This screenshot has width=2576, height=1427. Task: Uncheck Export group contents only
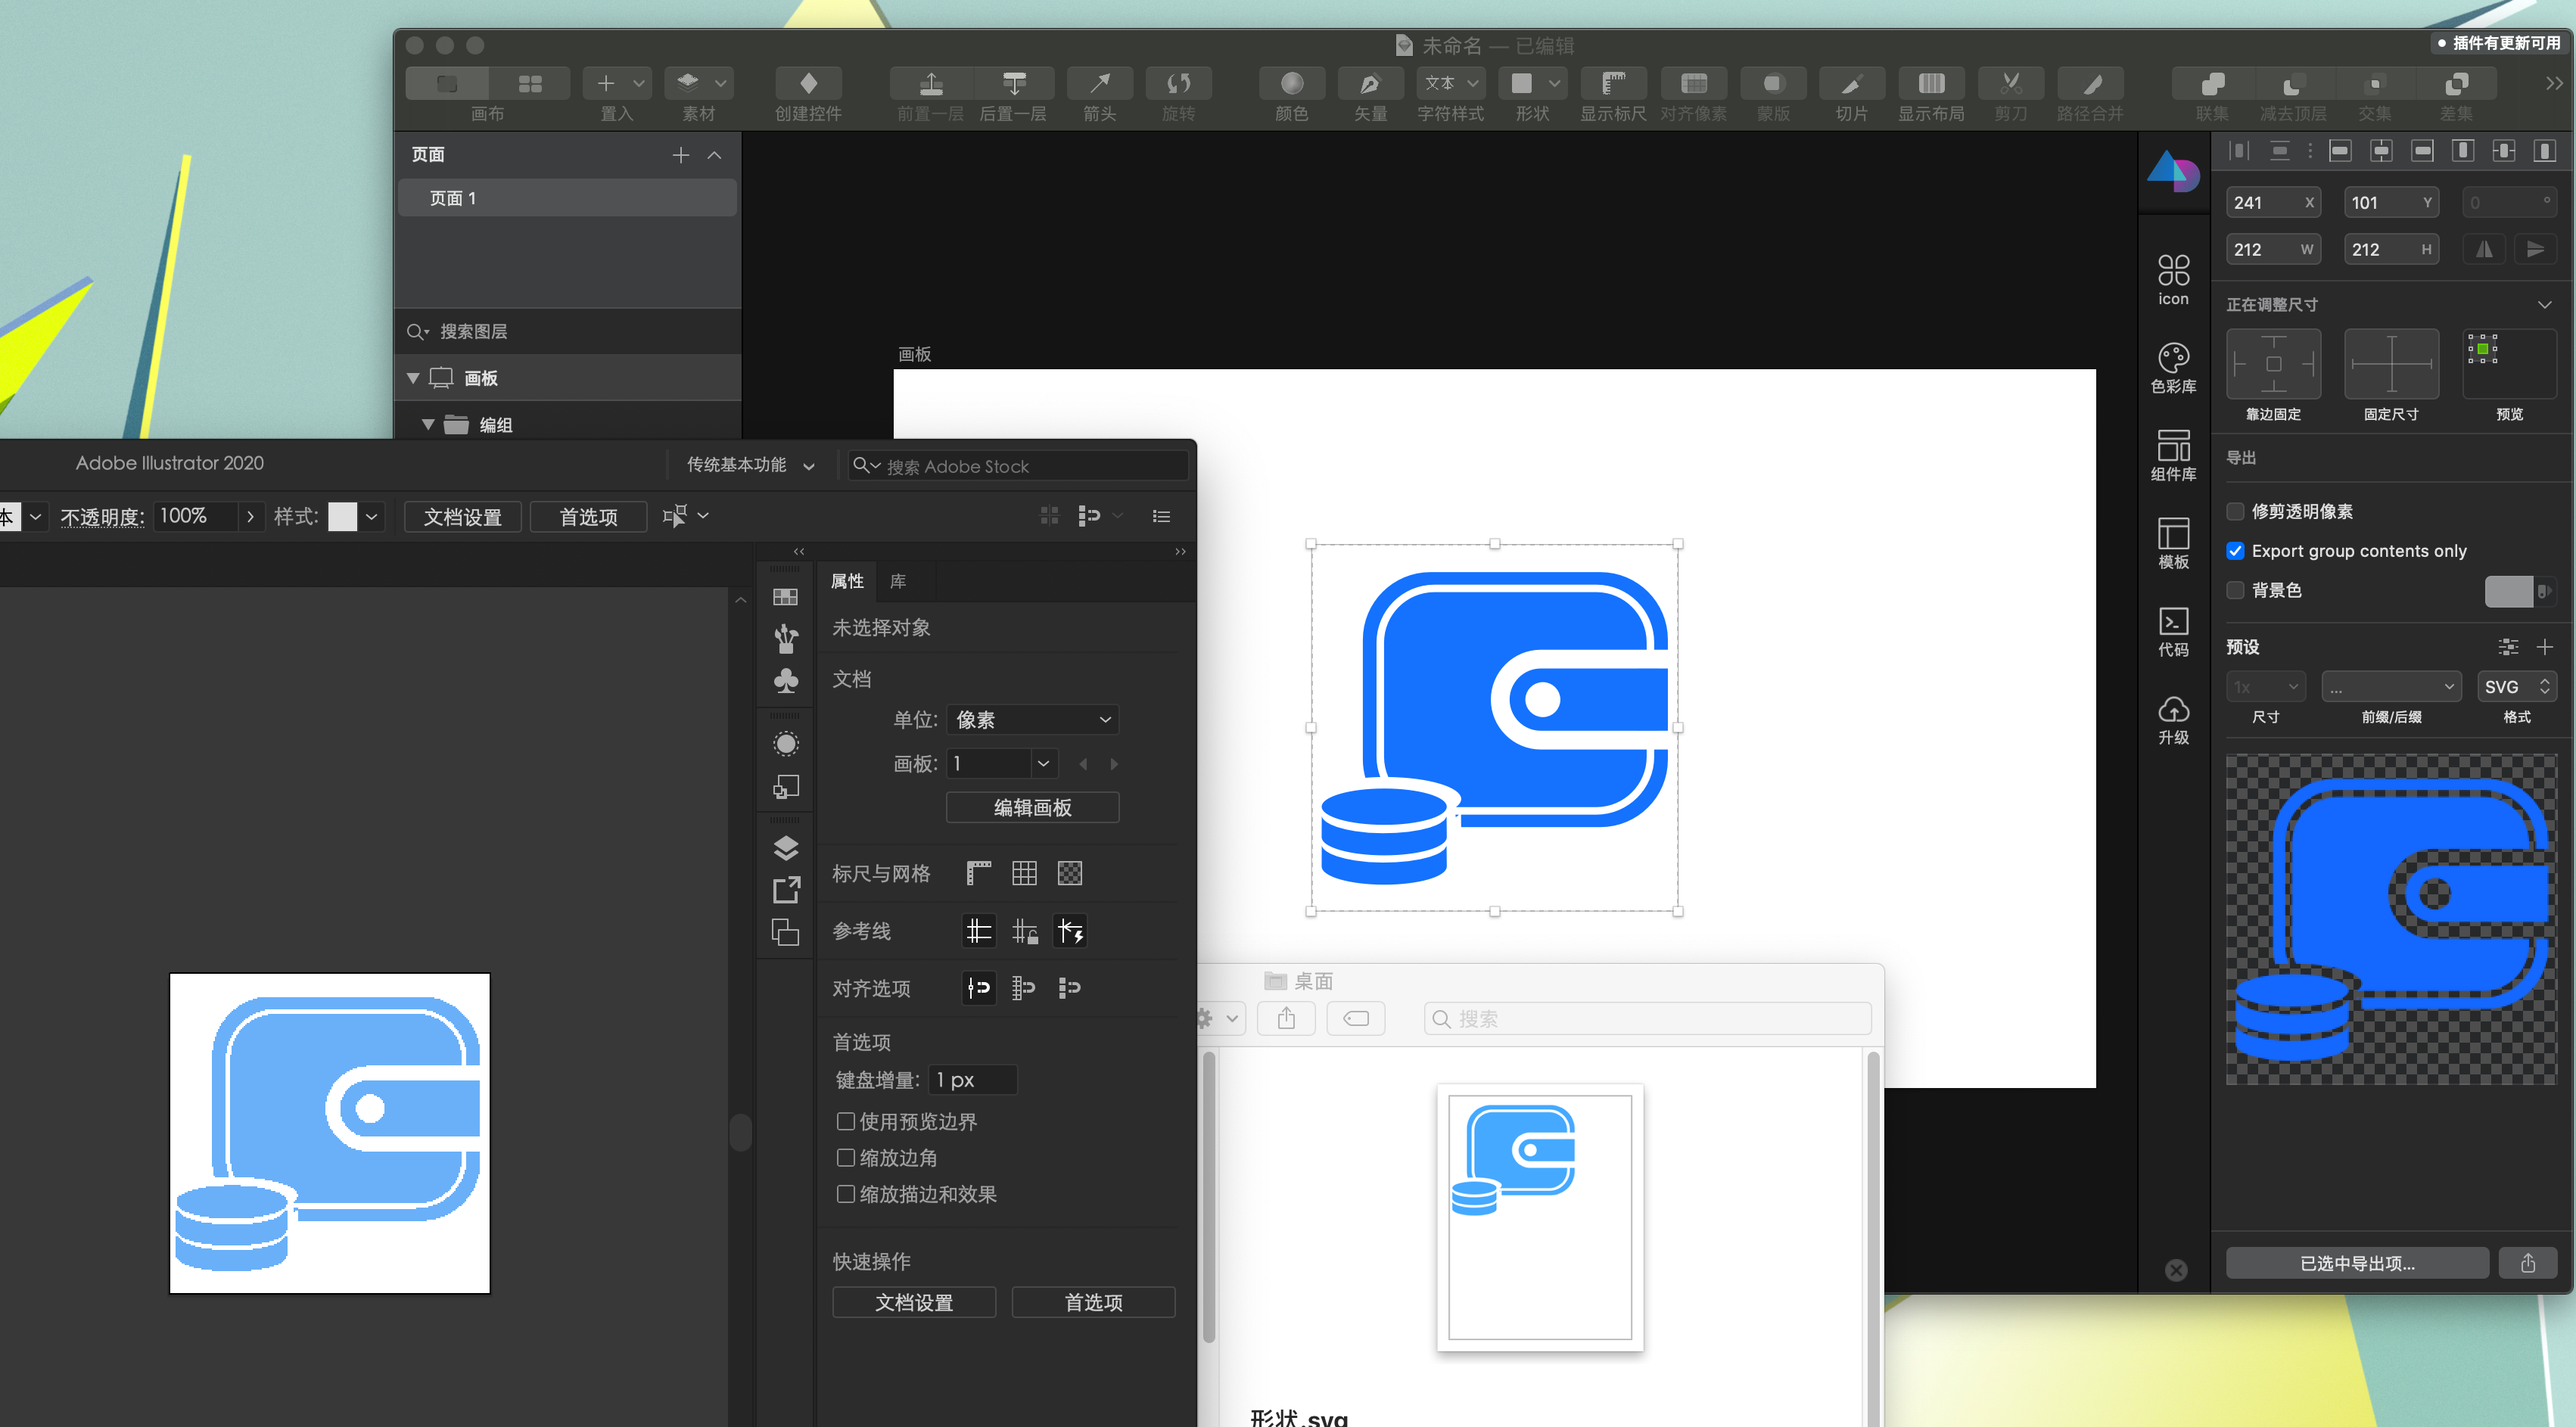click(x=2235, y=551)
